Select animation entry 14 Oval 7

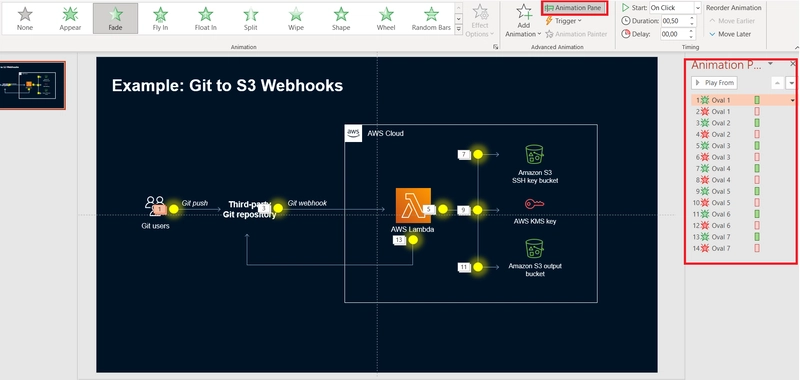click(x=743, y=248)
